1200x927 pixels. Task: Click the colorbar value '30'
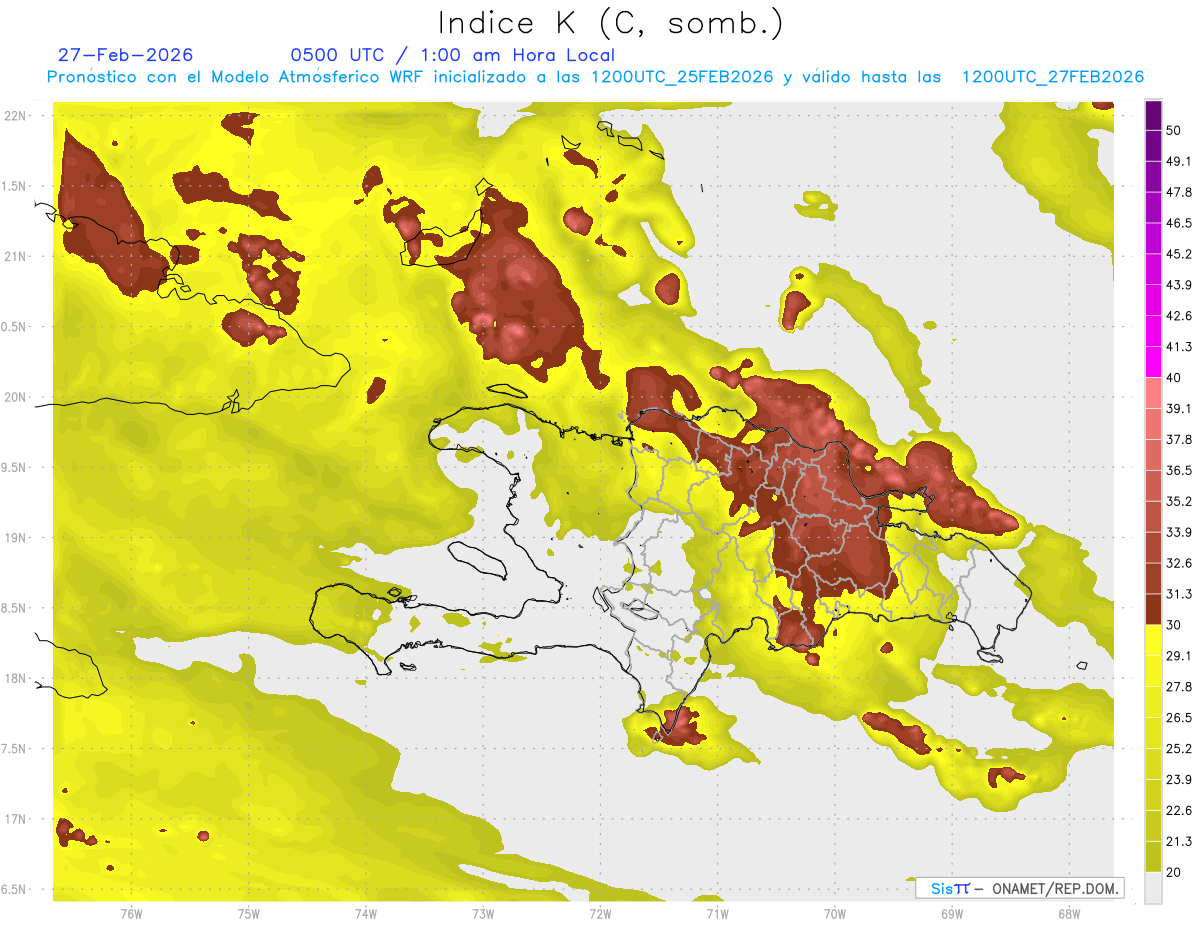pyautogui.click(x=1175, y=625)
